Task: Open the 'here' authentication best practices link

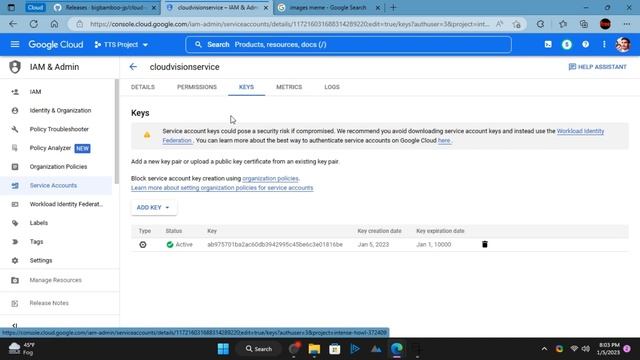Action: tap(444, 140)
